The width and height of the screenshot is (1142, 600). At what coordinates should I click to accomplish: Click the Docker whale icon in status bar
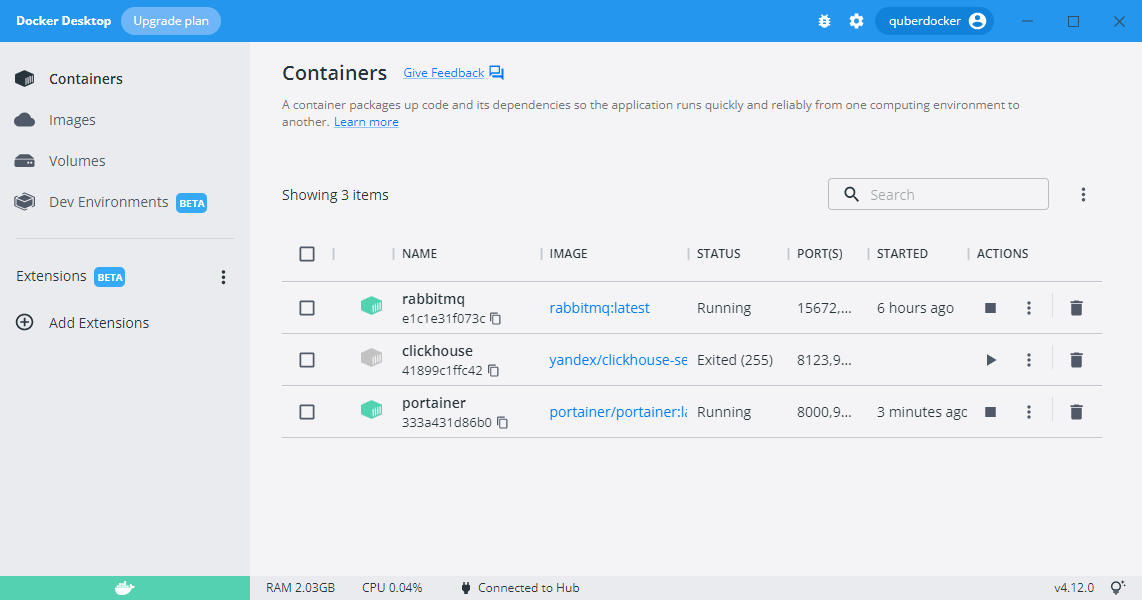(125, 588)
